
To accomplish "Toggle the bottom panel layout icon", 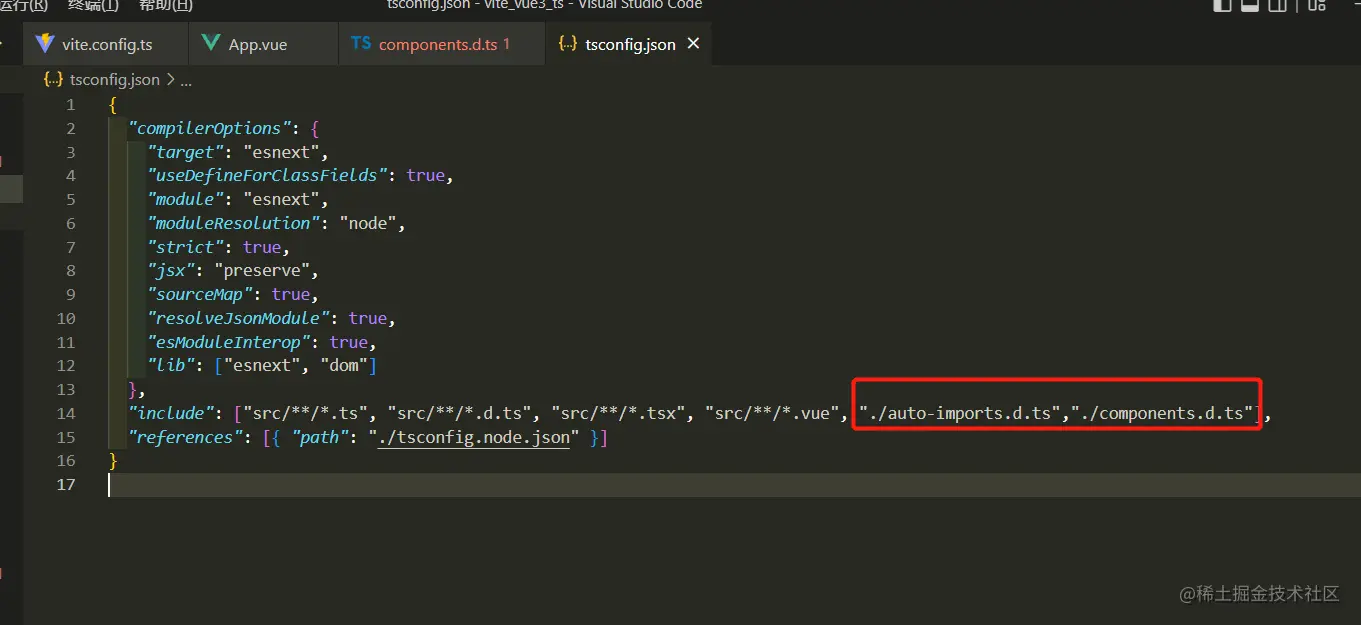I will pos(1249,5).
